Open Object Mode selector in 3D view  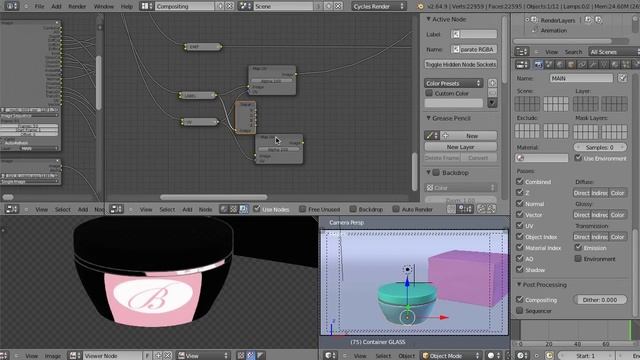point(451,356)
